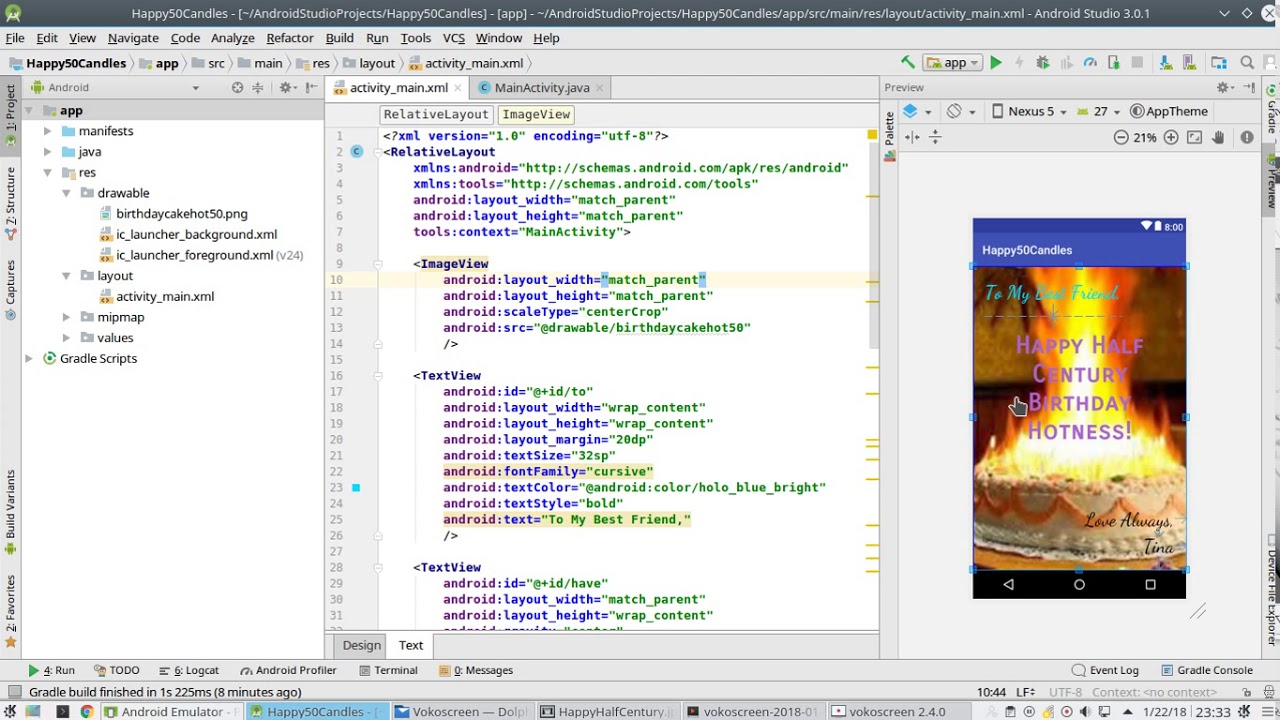This screenshot has width=1280, height=720.
Task: Zoom in the layout preview
Action: coord(1171,137)
